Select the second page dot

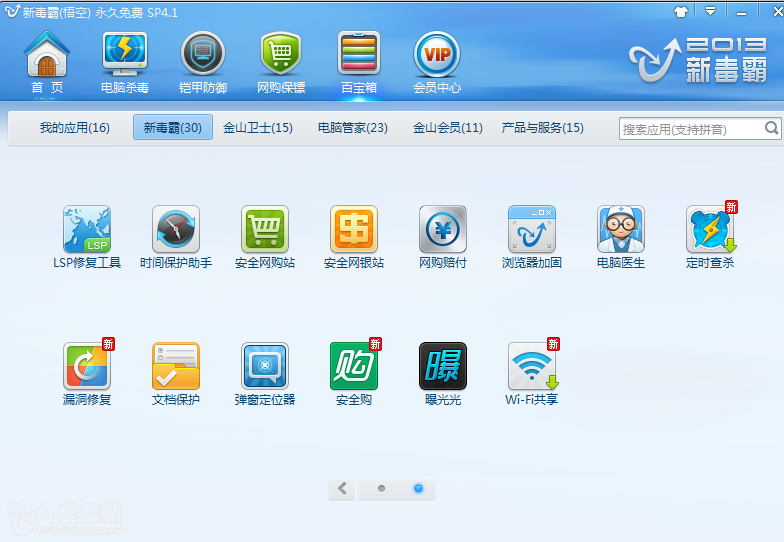[418, 488]
